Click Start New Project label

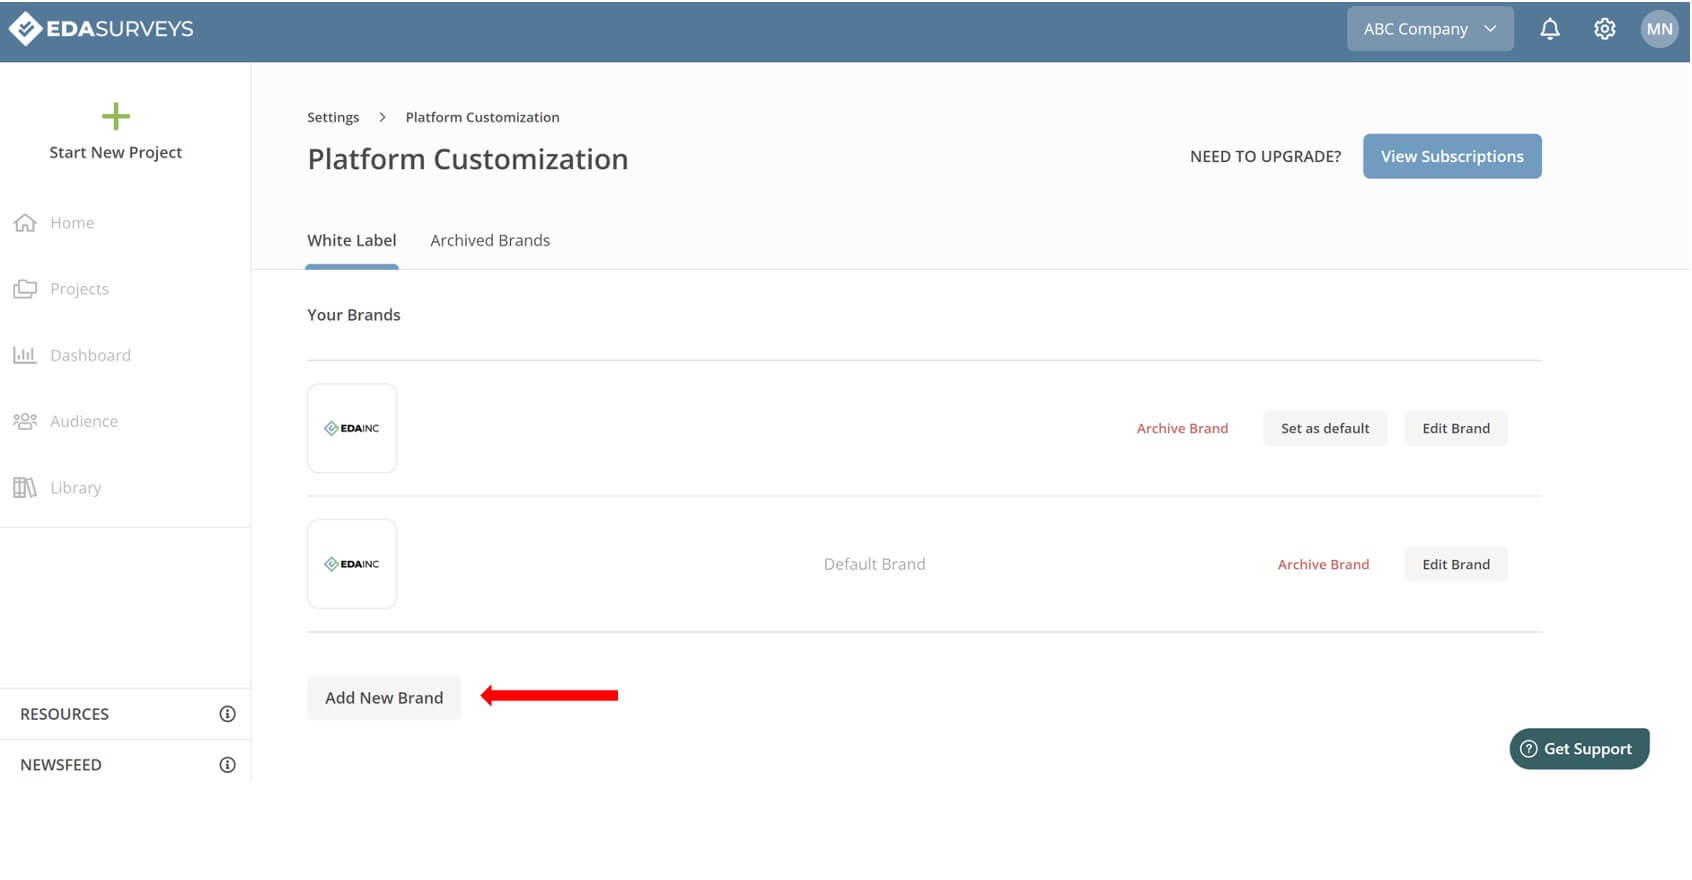click(116, 152)
